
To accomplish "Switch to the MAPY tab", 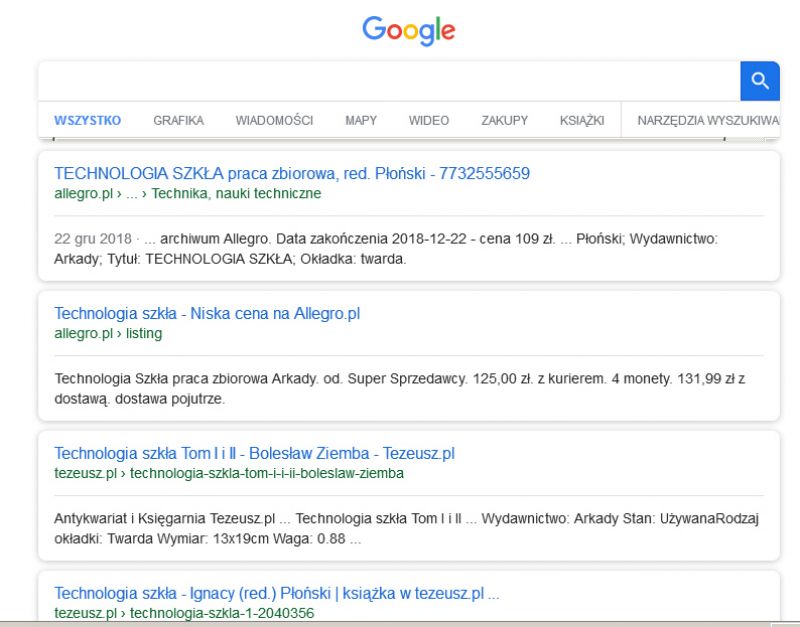I will (361, 120).
